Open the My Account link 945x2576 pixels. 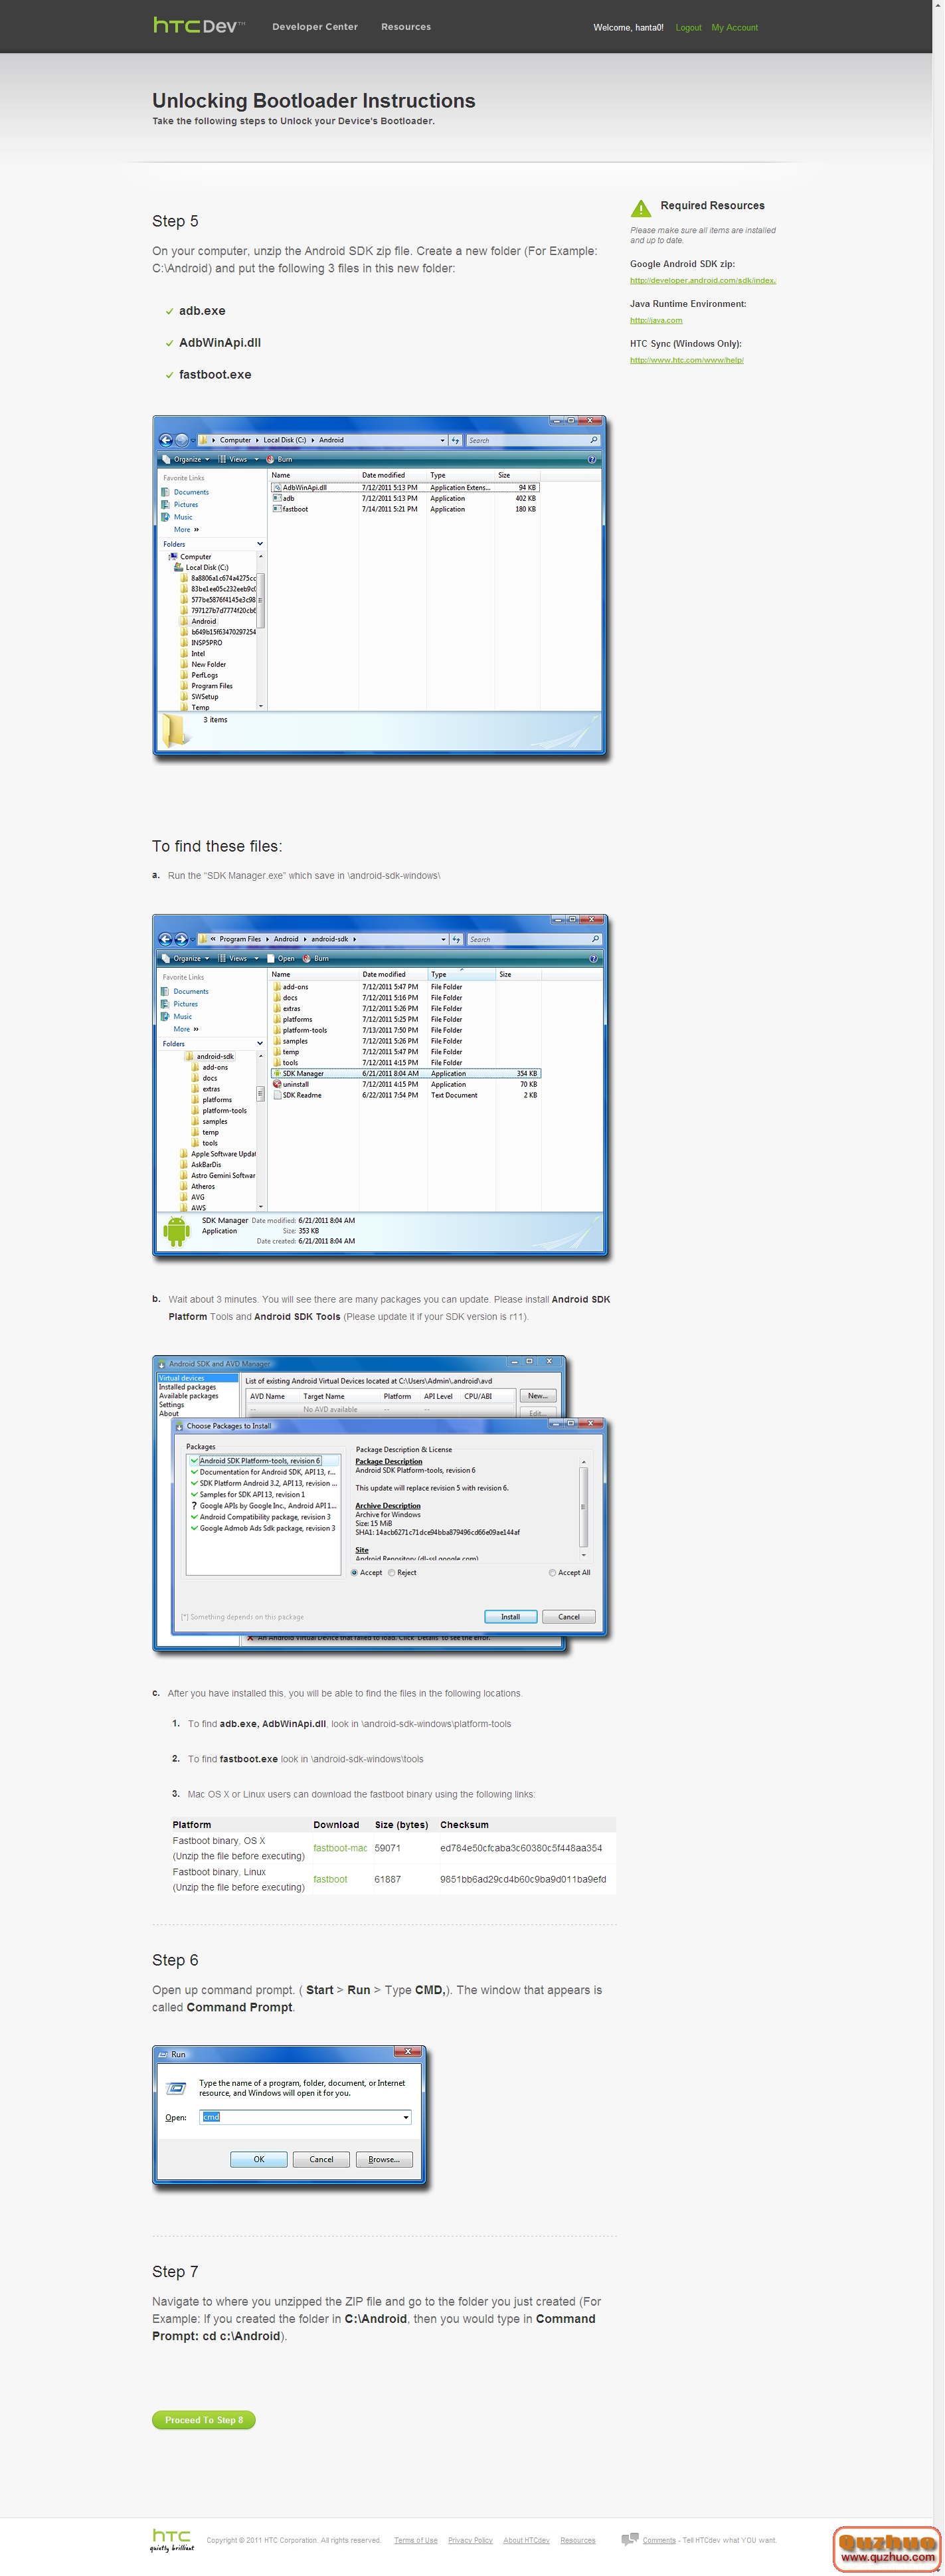735,28
